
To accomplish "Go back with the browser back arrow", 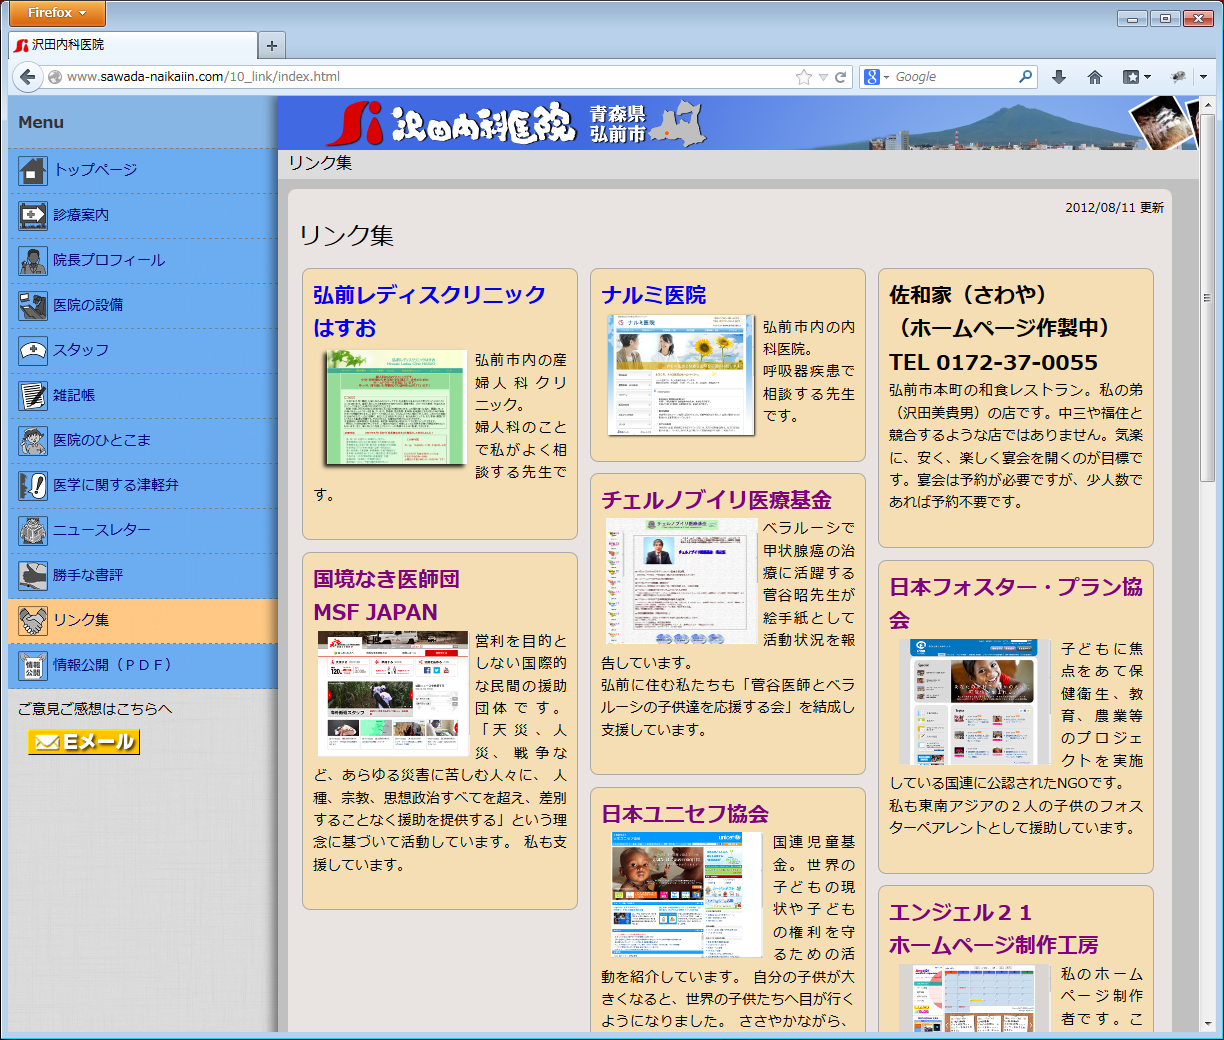I will (28, 77).
